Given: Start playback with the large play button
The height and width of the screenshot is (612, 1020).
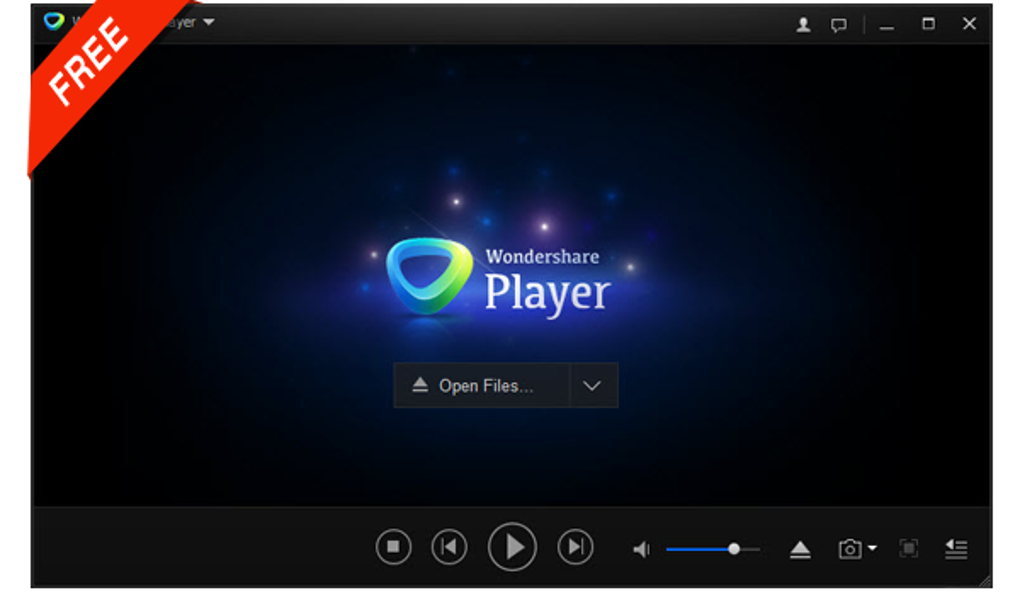Looking at the screenshot, I should [x=513, y=547].
